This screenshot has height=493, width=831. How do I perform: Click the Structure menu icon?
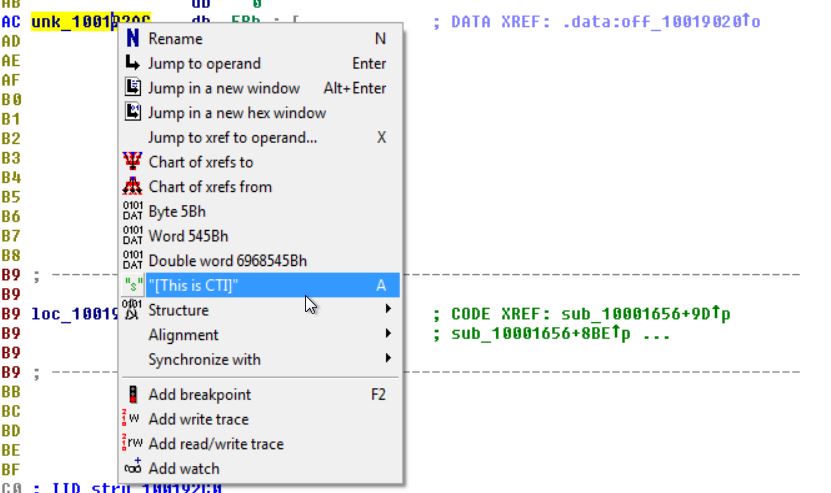point(132,310)
